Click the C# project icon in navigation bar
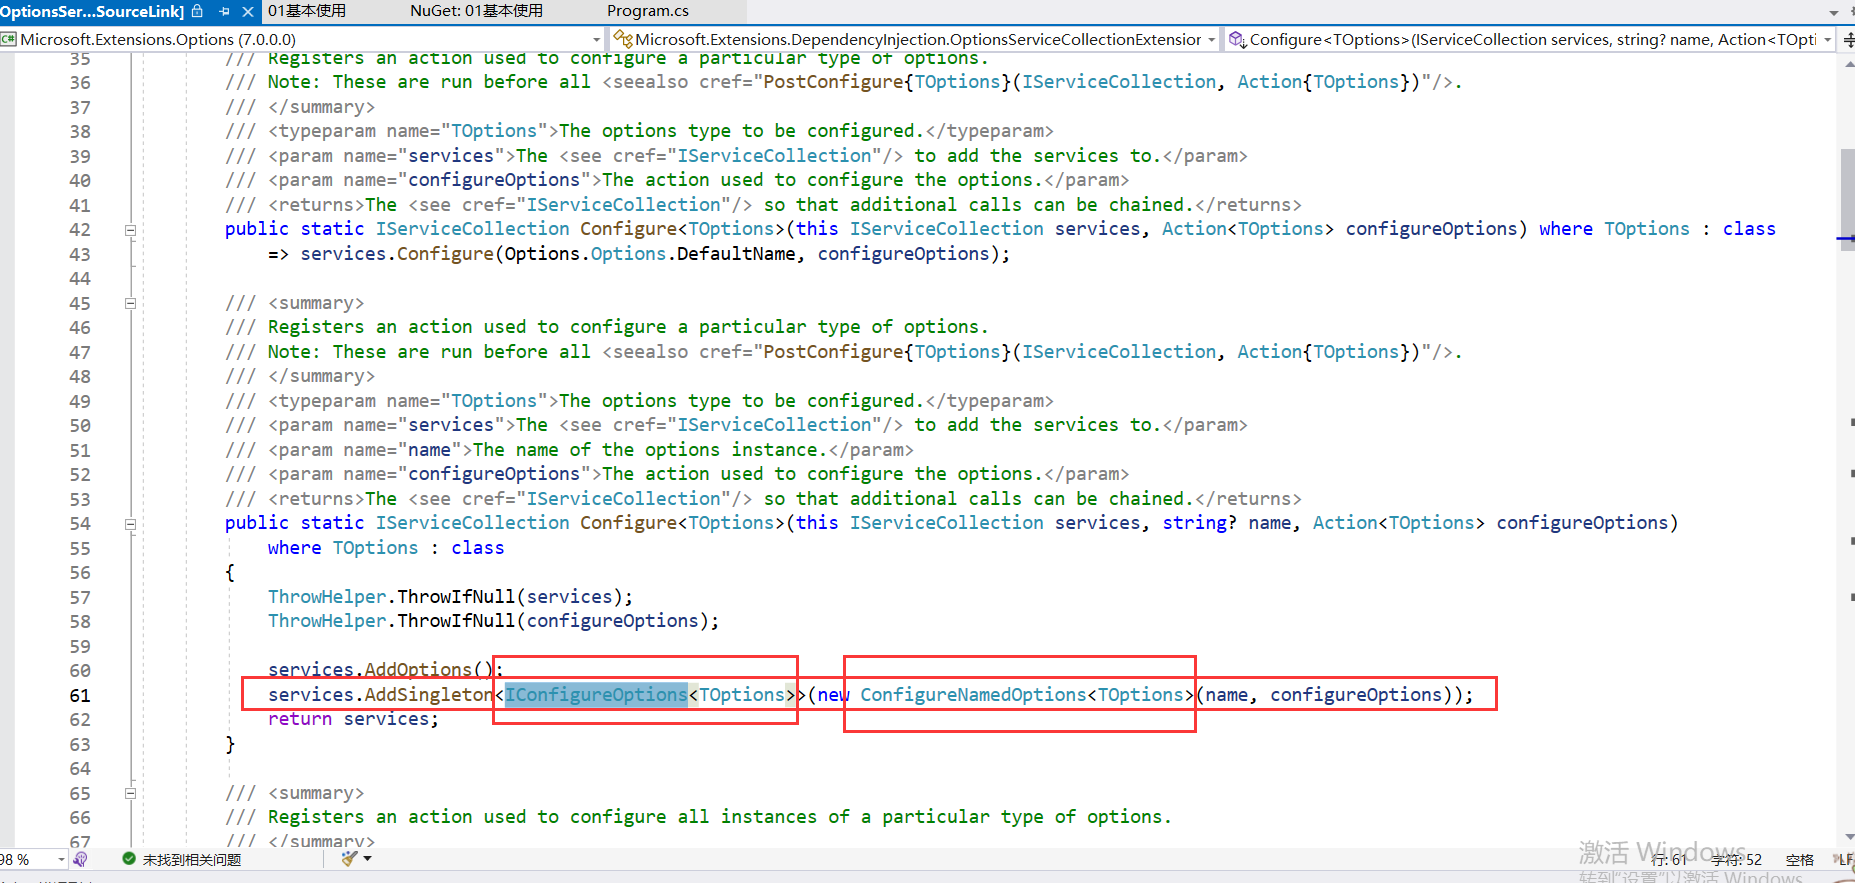 9,40
